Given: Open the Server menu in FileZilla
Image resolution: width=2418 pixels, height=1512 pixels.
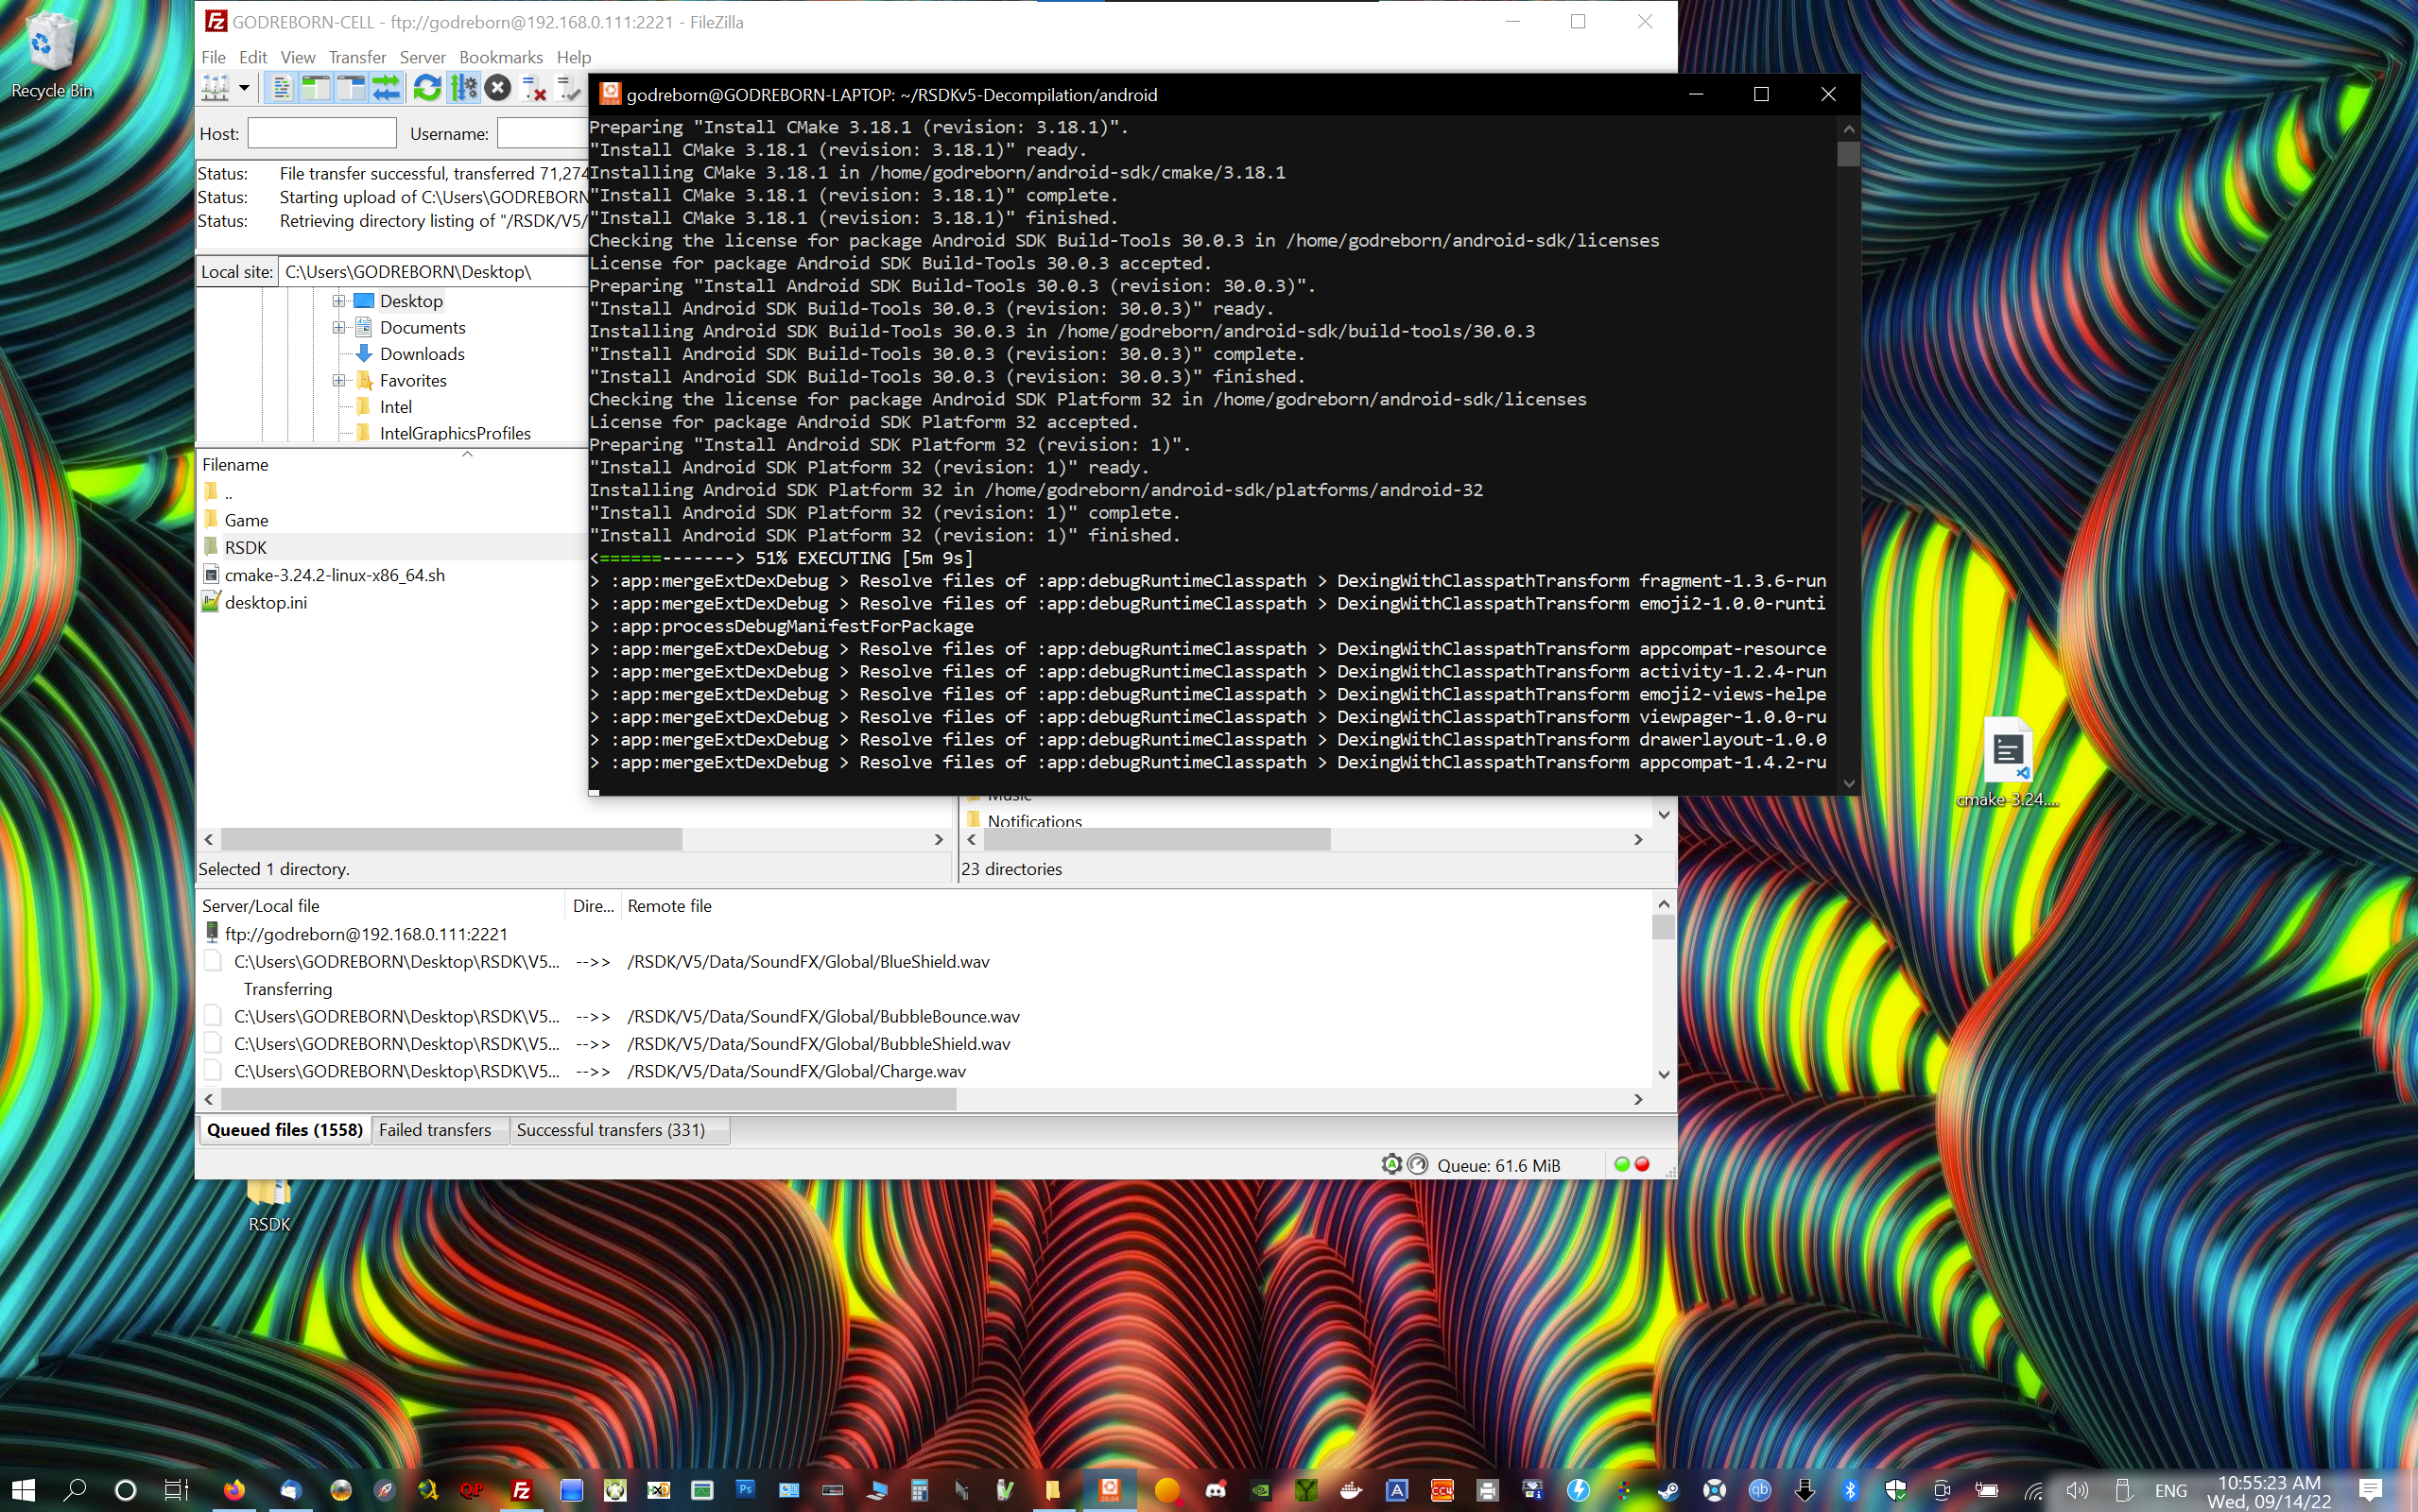Looking at the screenshot, I should tap(422, 57).
